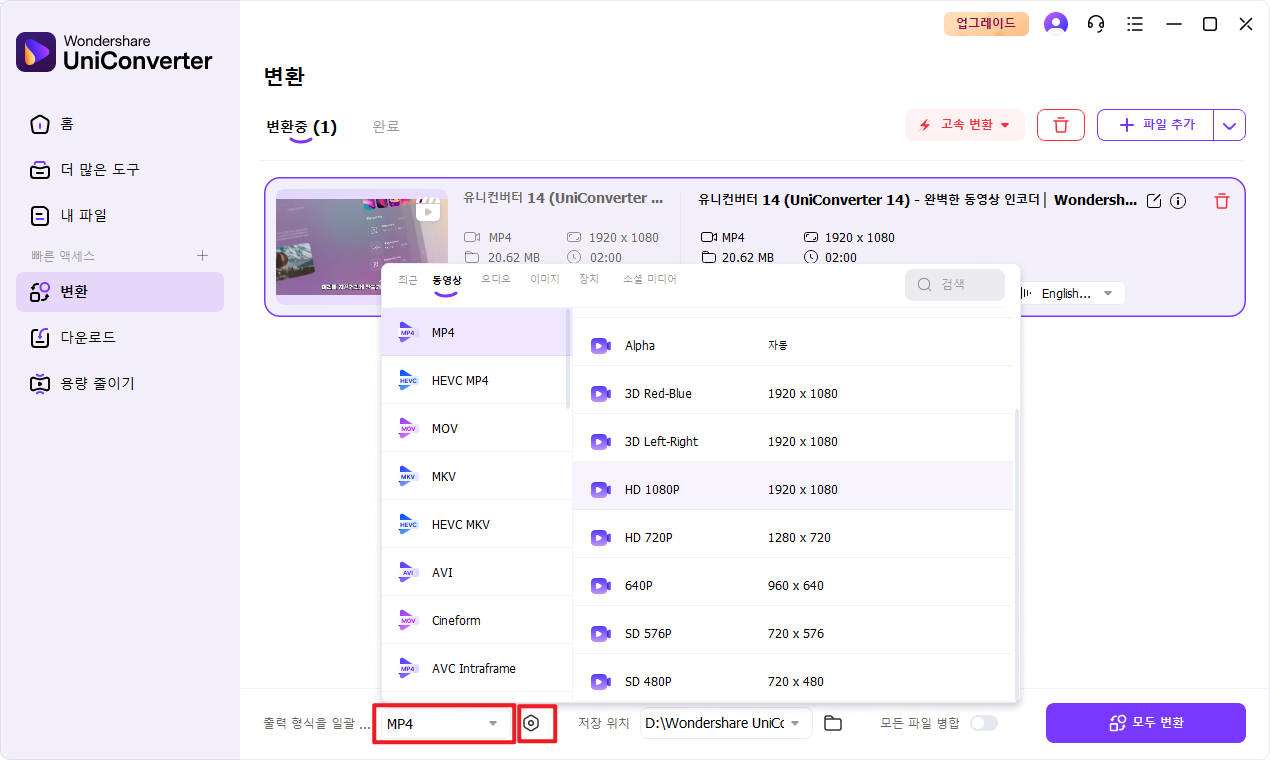This screenshot has width=1270, height=760.
Task: Open 내 파일 in the sidebar
Action: [x=120, y=216]
